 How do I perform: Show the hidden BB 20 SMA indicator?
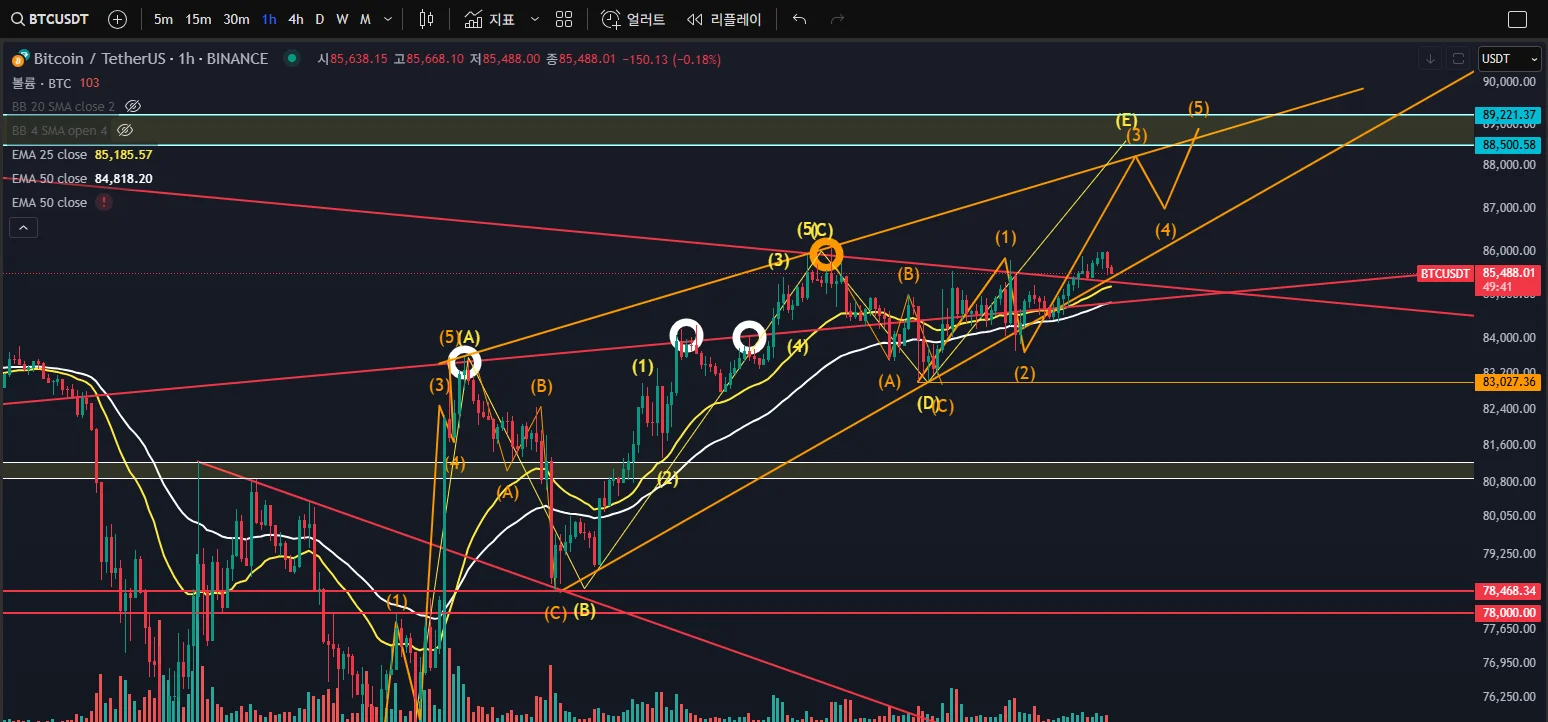pyautogui.click(x=133, y=106)
